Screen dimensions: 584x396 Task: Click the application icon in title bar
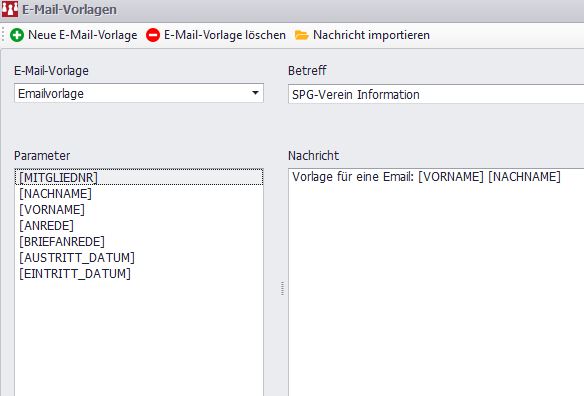9,9
